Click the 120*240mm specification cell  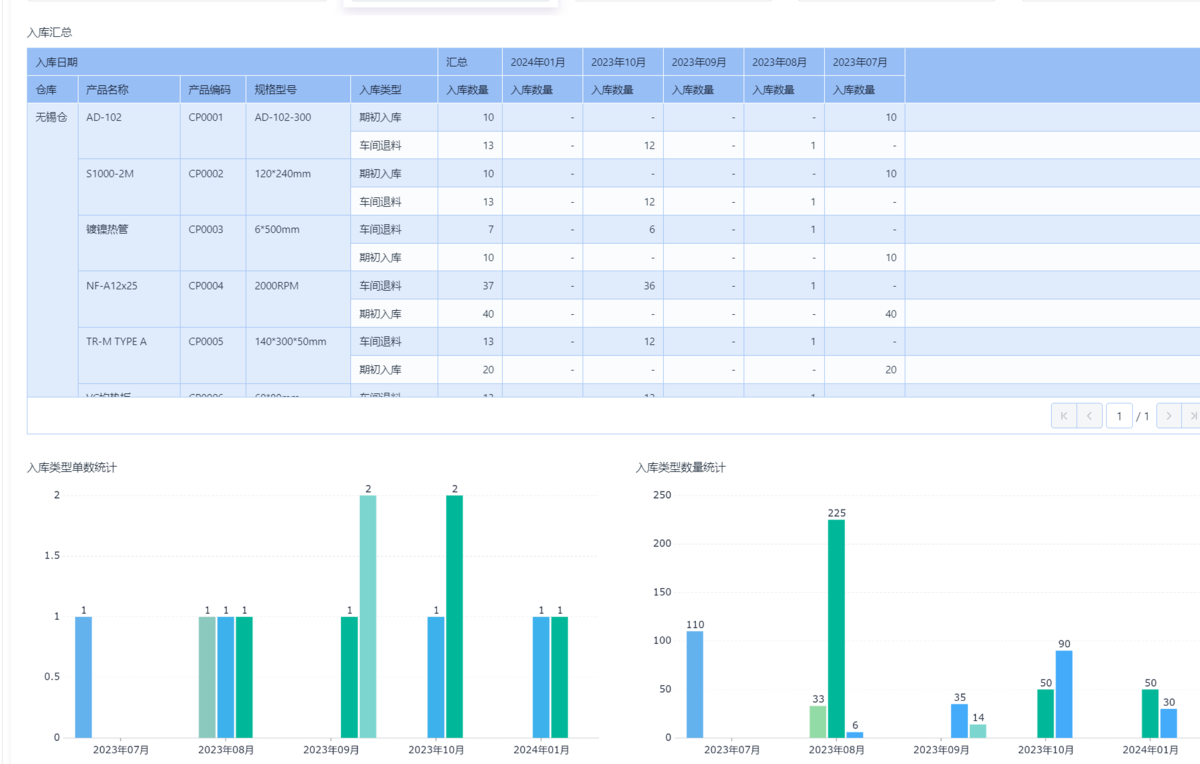pyautogui.click(x=299, y=187)
